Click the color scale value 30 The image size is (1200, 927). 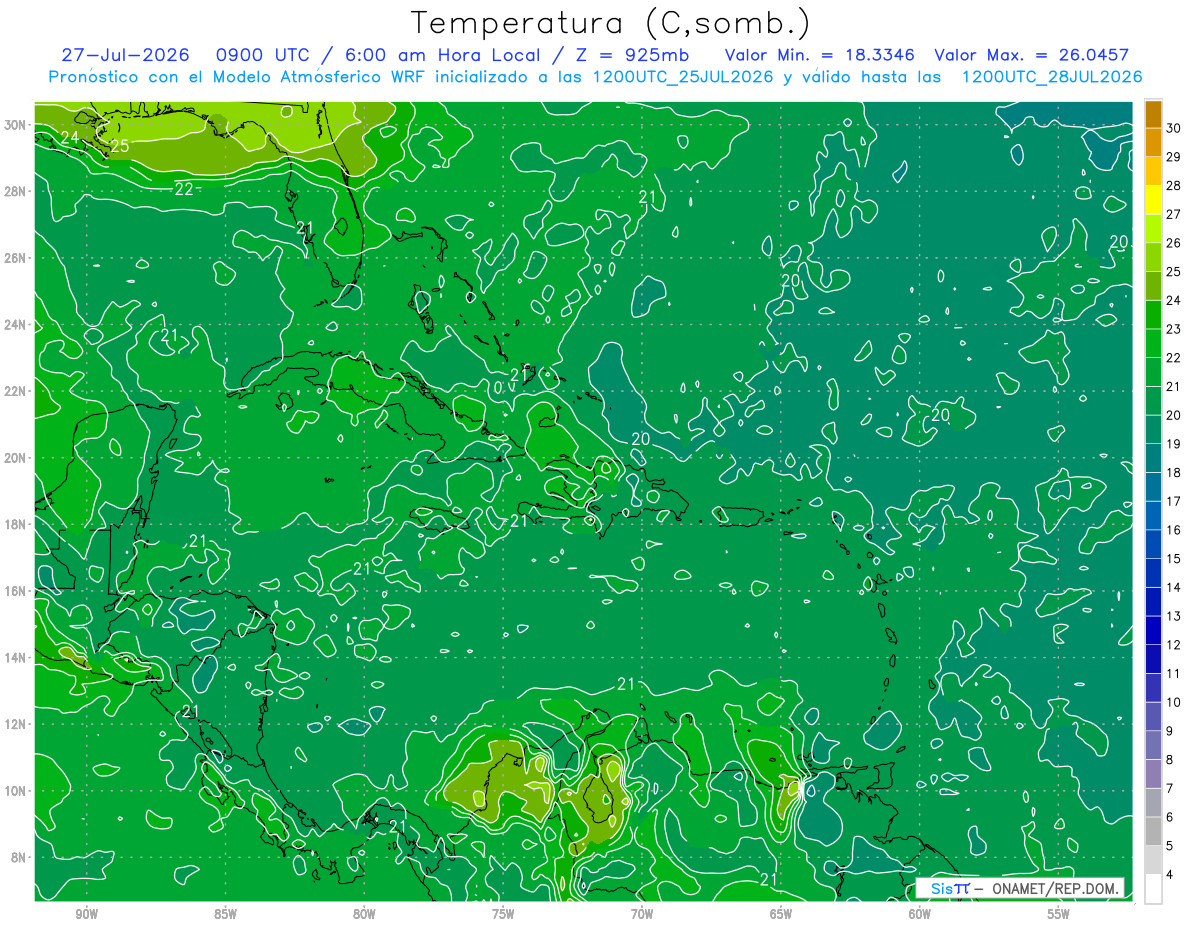pos(1174,128)
